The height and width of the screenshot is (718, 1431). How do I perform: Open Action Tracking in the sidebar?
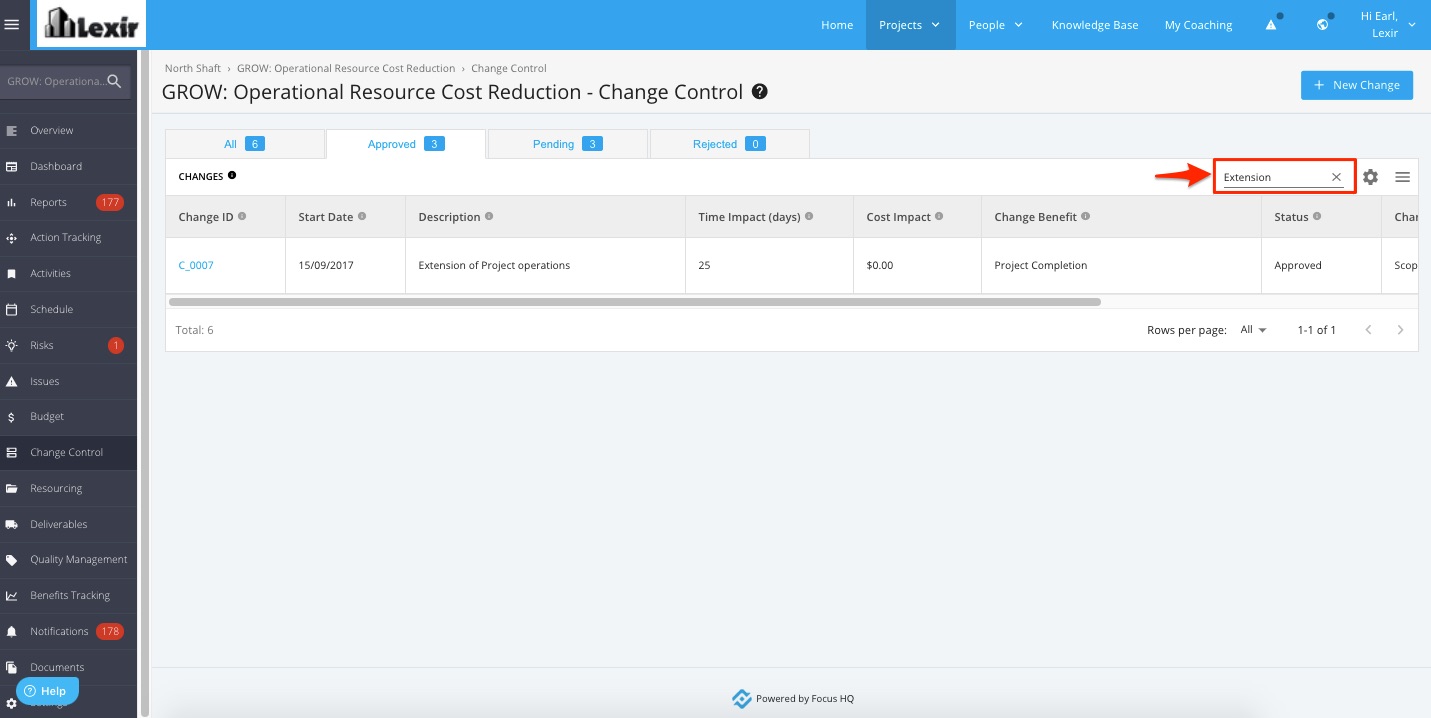coord(68,237)
